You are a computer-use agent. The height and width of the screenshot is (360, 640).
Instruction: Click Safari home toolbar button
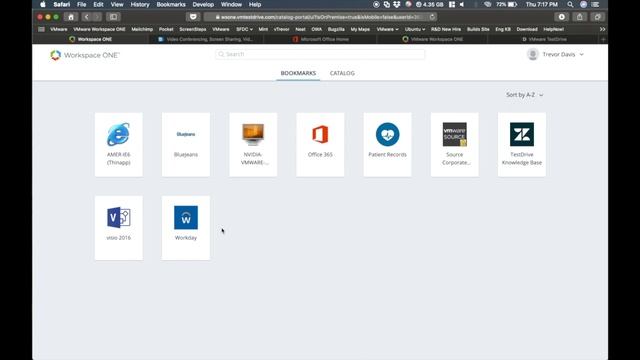pos(71,17)
